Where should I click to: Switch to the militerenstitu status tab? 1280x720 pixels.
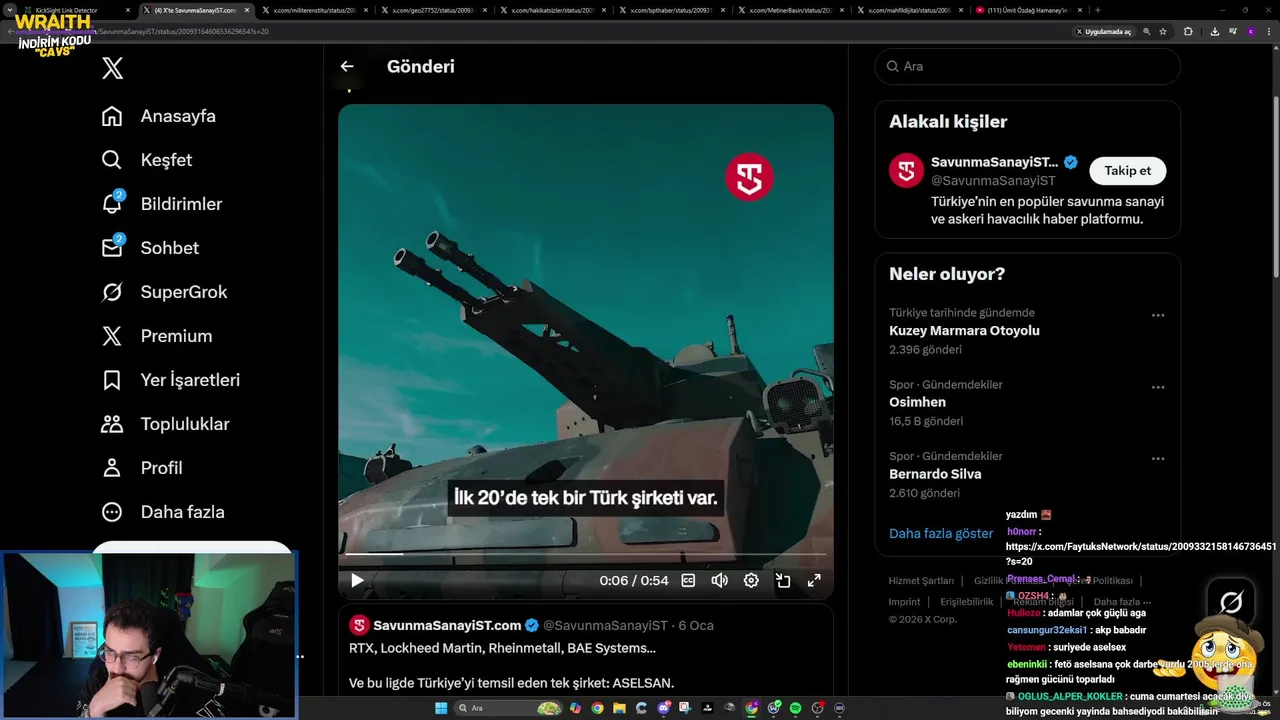[315, 10]
